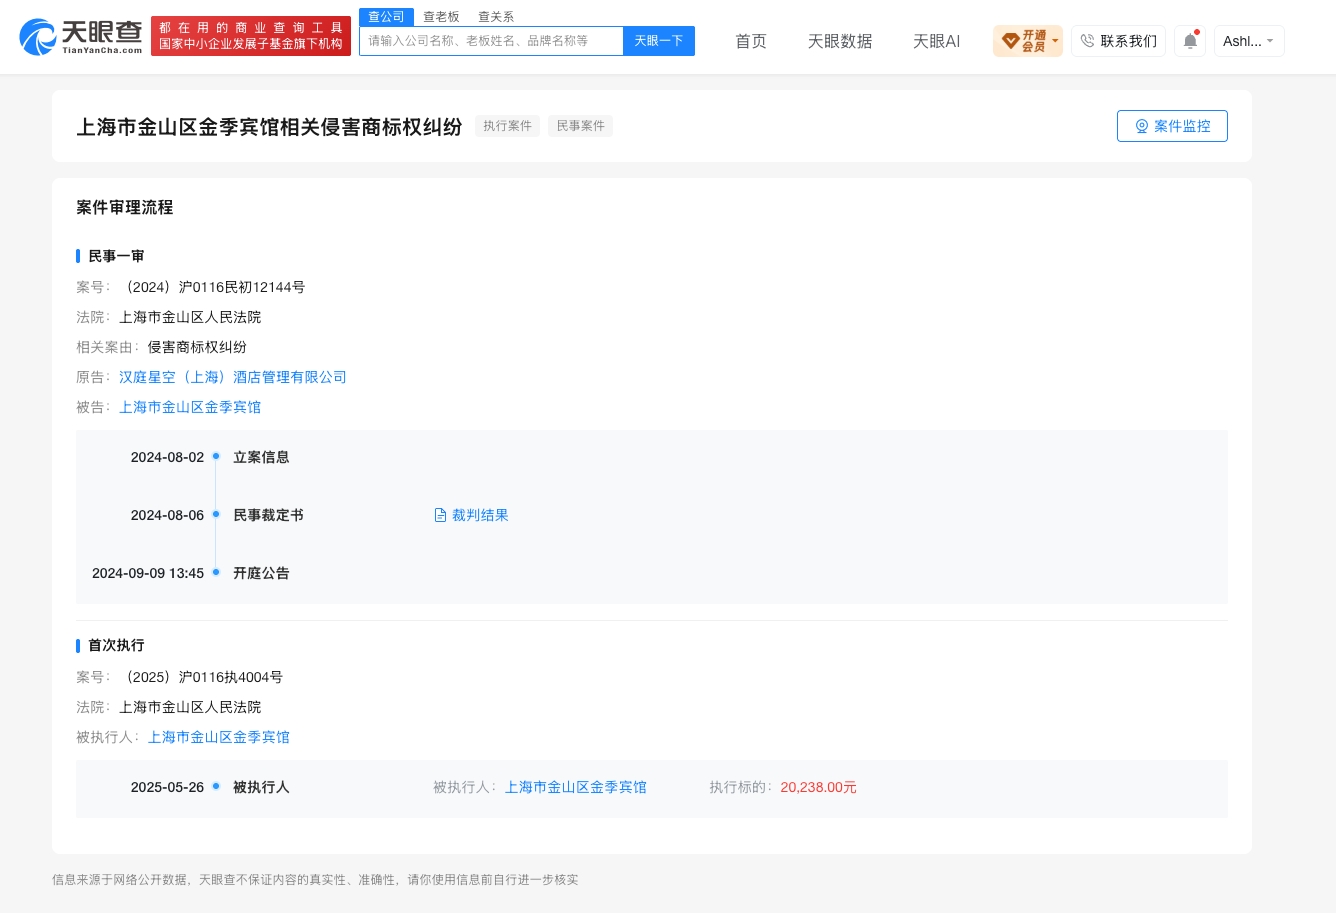This screenshot has width=1336, height=913.
Task: Click the 案件监控 button
Action: (x=1172, y=126)
